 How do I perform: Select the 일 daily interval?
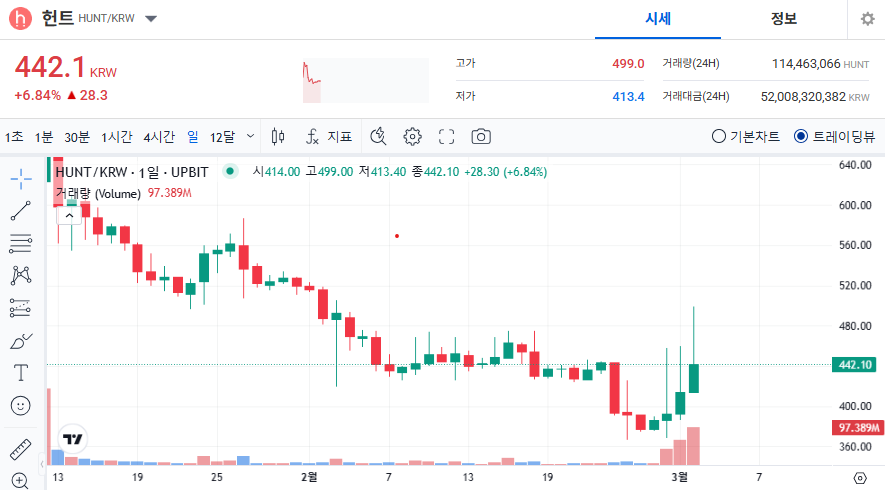(x=193, y=137)
